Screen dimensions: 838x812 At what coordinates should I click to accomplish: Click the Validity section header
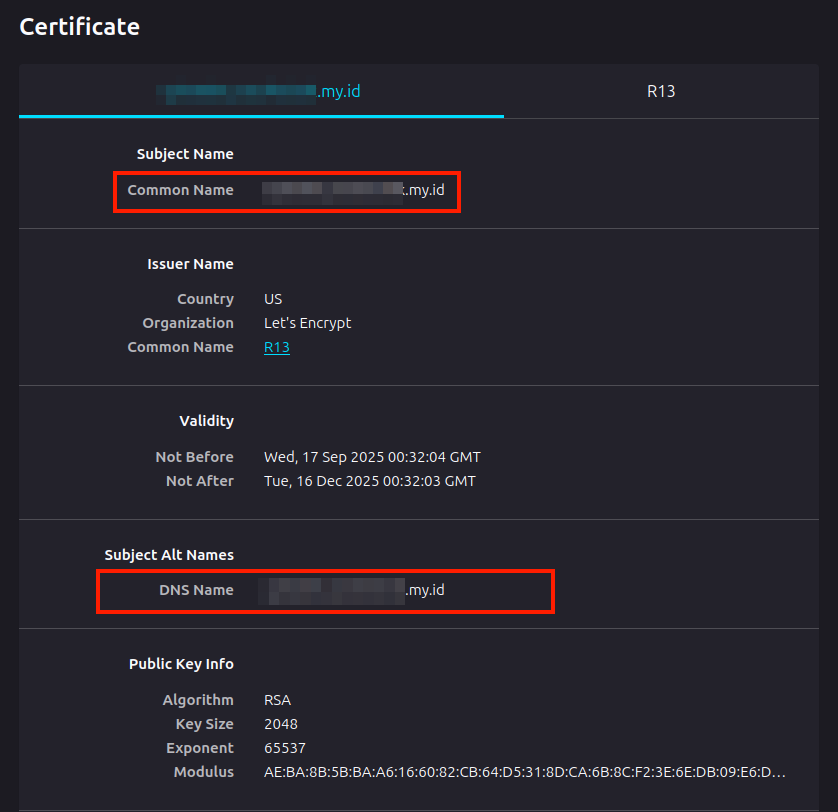tap(206, 421)
